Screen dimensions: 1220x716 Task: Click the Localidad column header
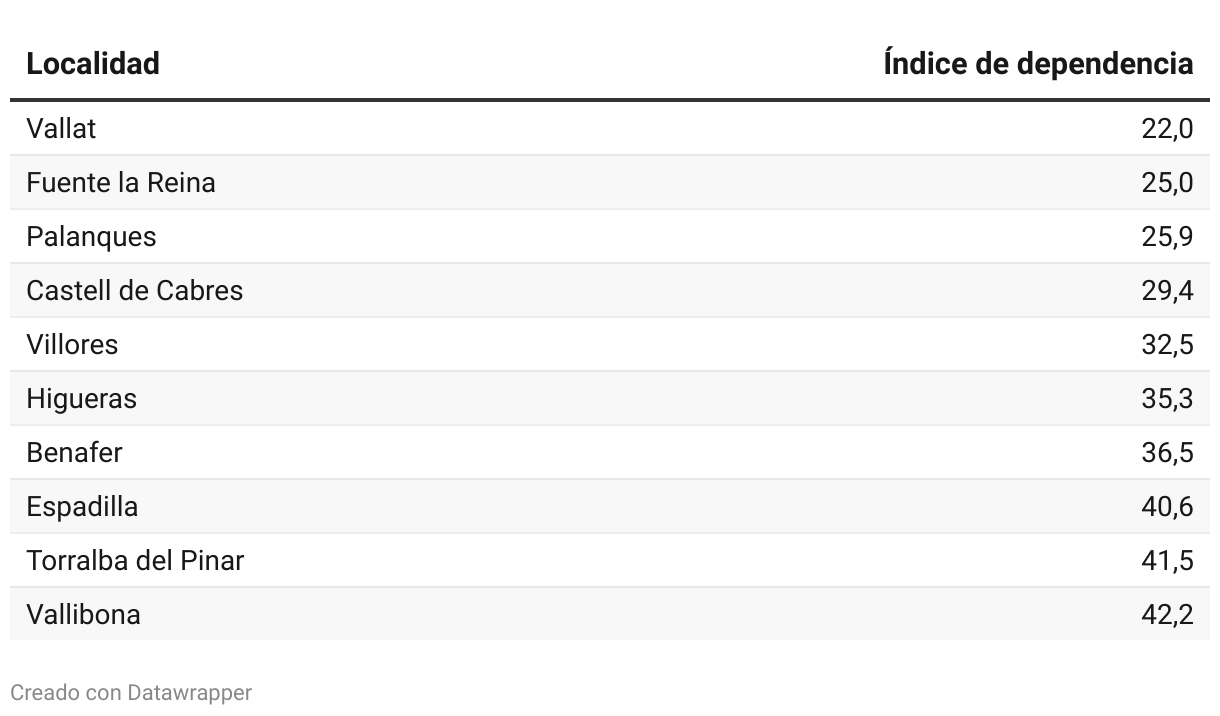tap(93, 64)
